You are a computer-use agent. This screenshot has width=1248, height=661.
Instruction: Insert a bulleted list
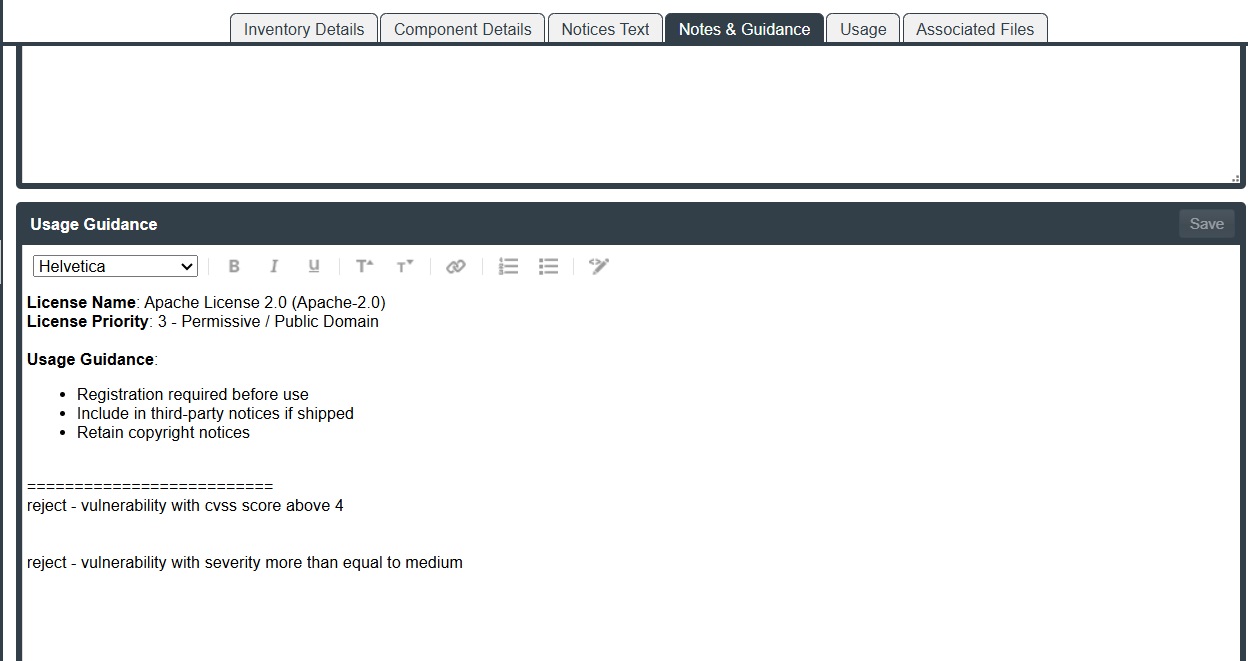point(548,266)
